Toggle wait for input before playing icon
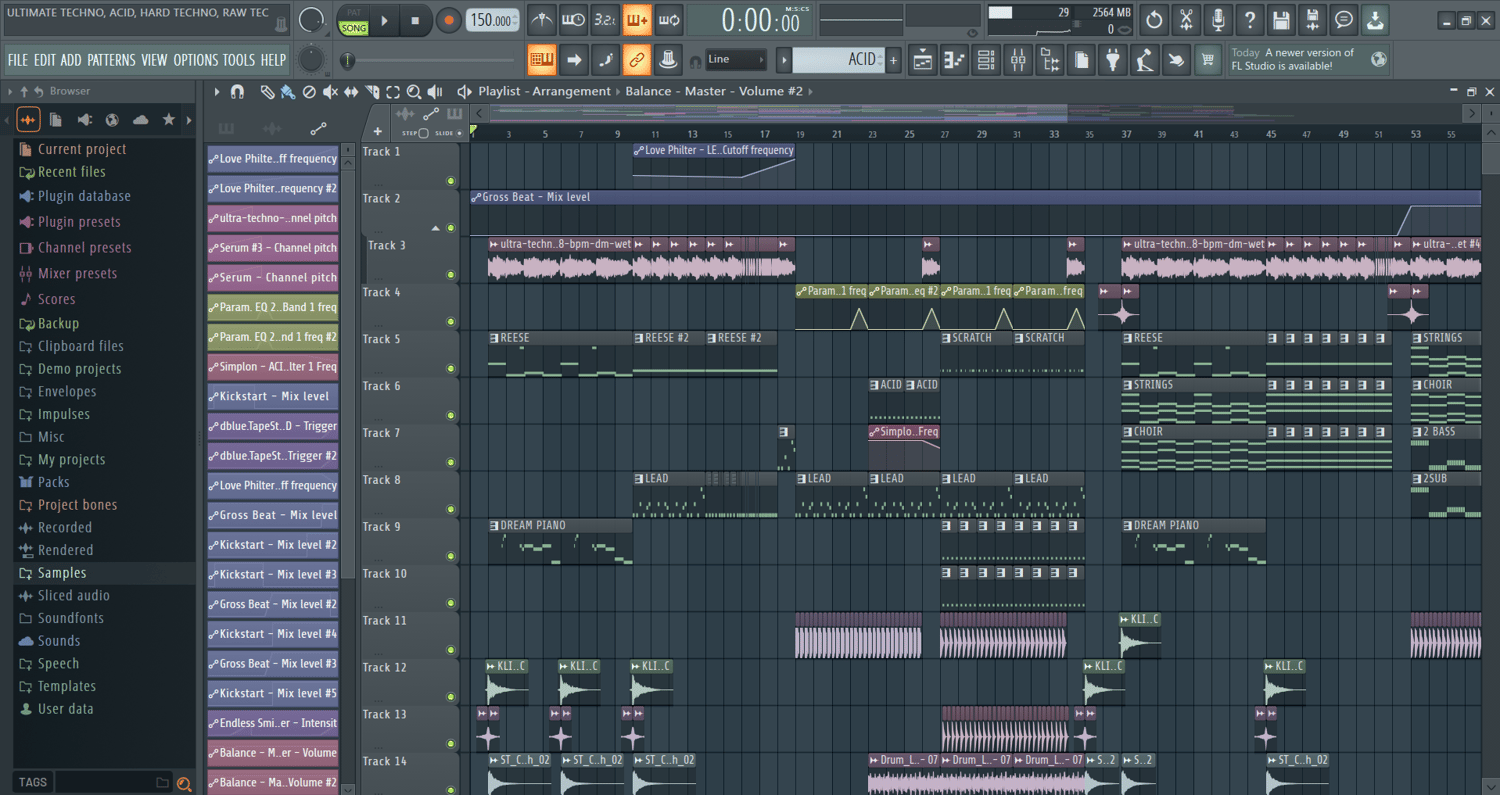1500x795 pixels. point(573,20)
